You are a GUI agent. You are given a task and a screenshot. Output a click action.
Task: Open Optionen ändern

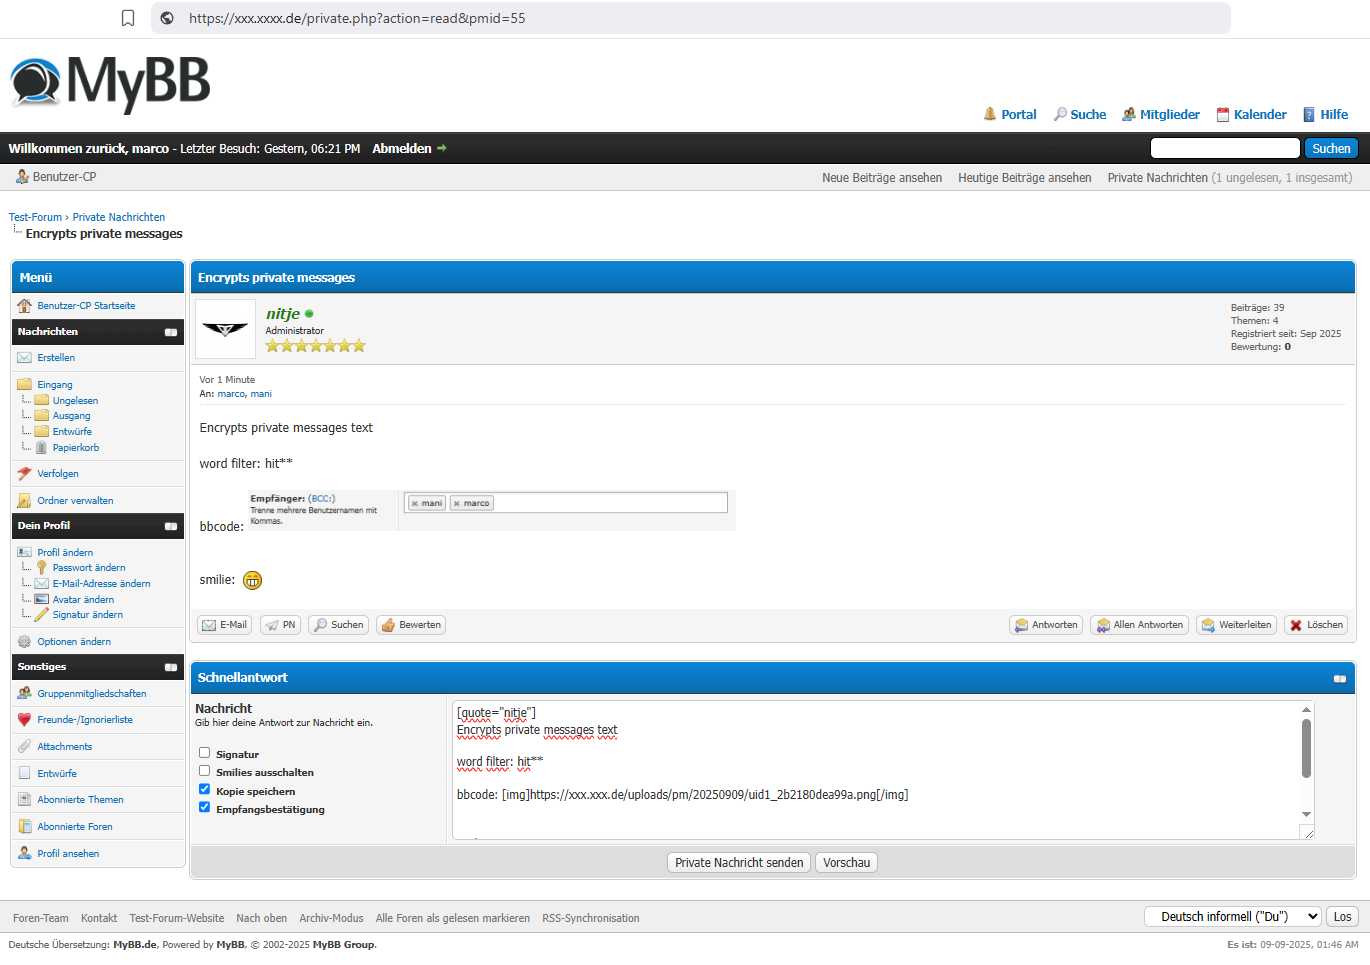pyautogui.click(x=74, y=642)
